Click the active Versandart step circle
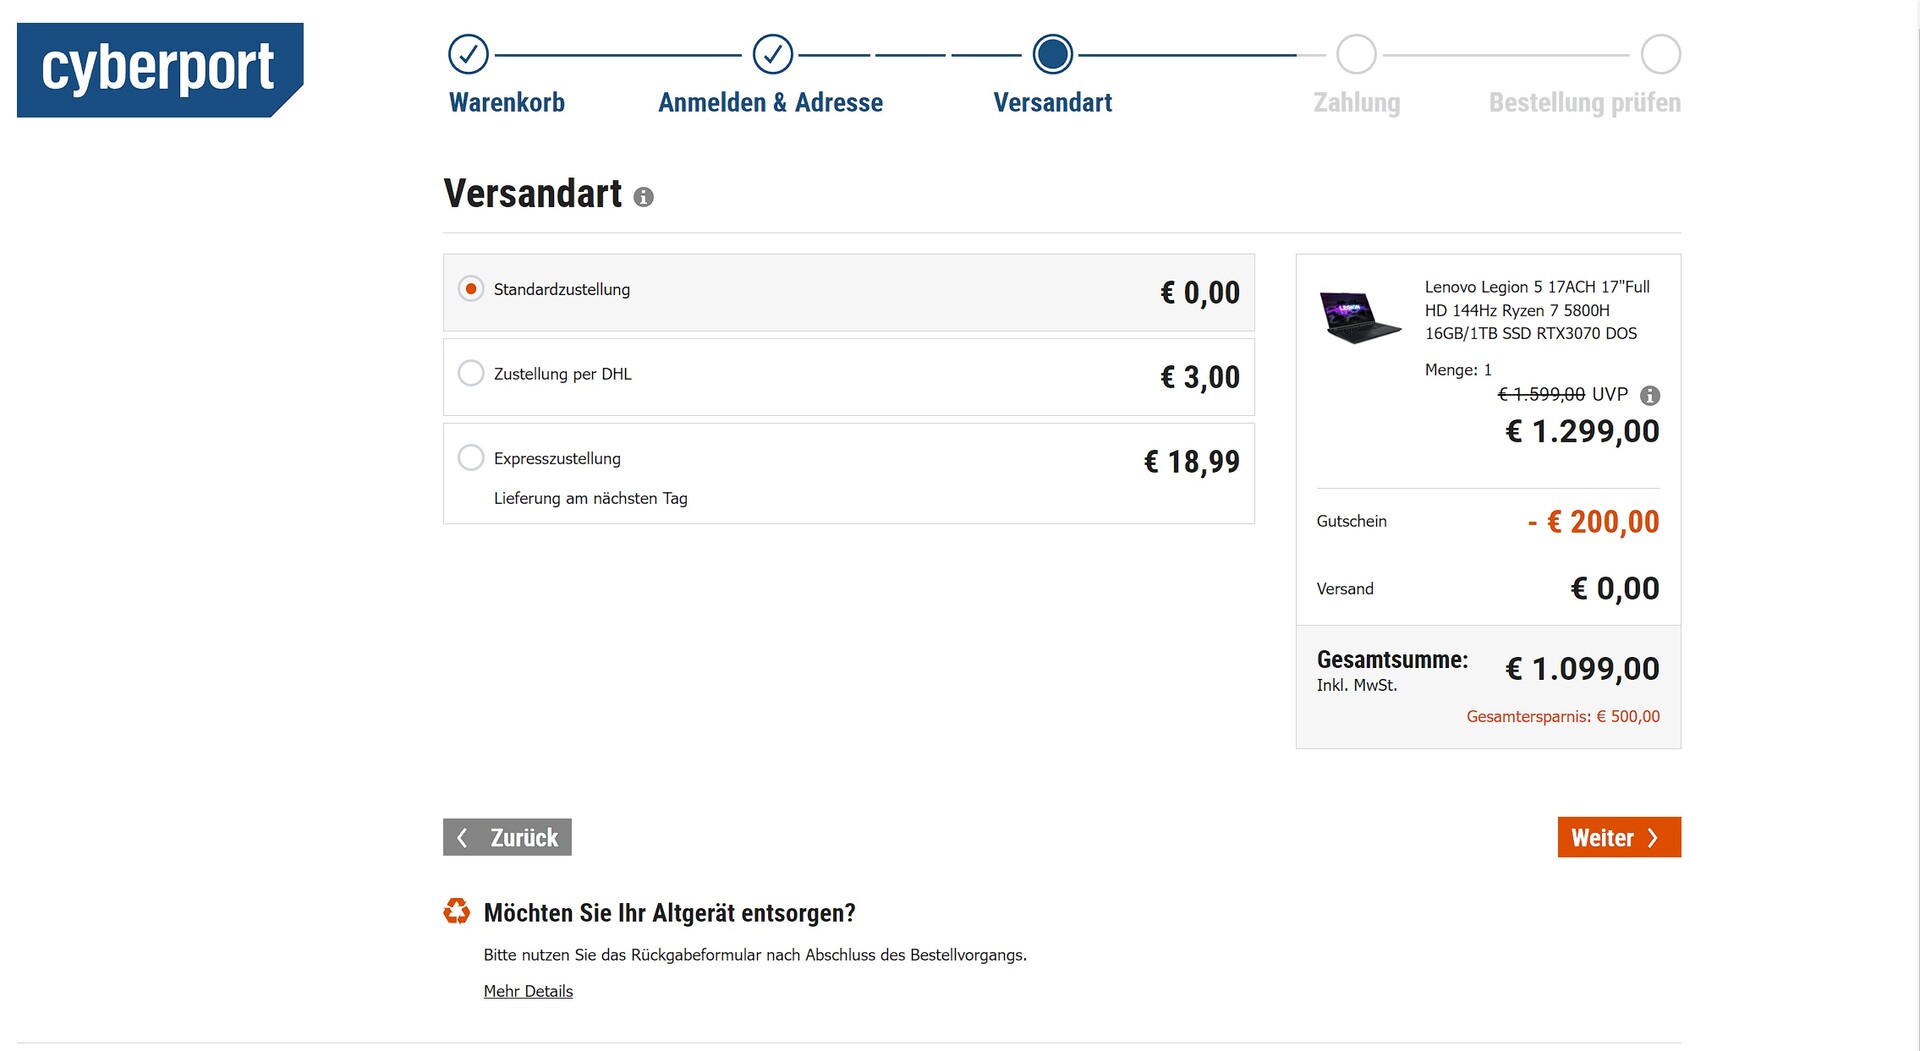Image resolution: width=1920 pixels, height=1051 pixels. 1052,54
